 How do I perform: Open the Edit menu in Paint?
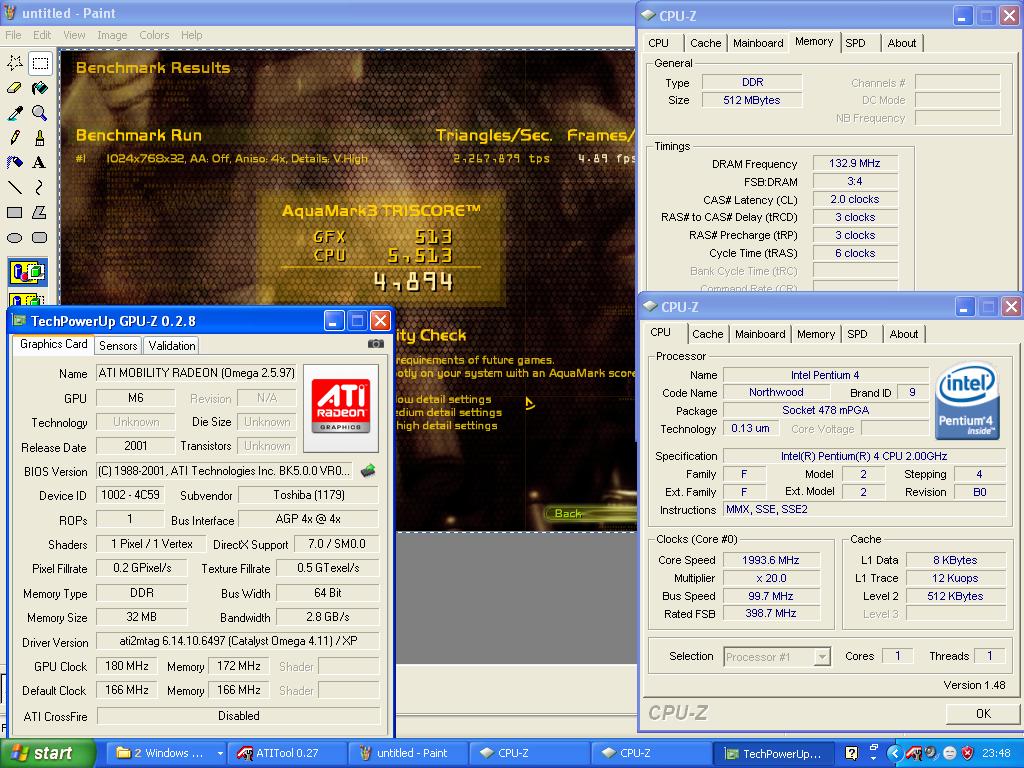pos(42,35)
